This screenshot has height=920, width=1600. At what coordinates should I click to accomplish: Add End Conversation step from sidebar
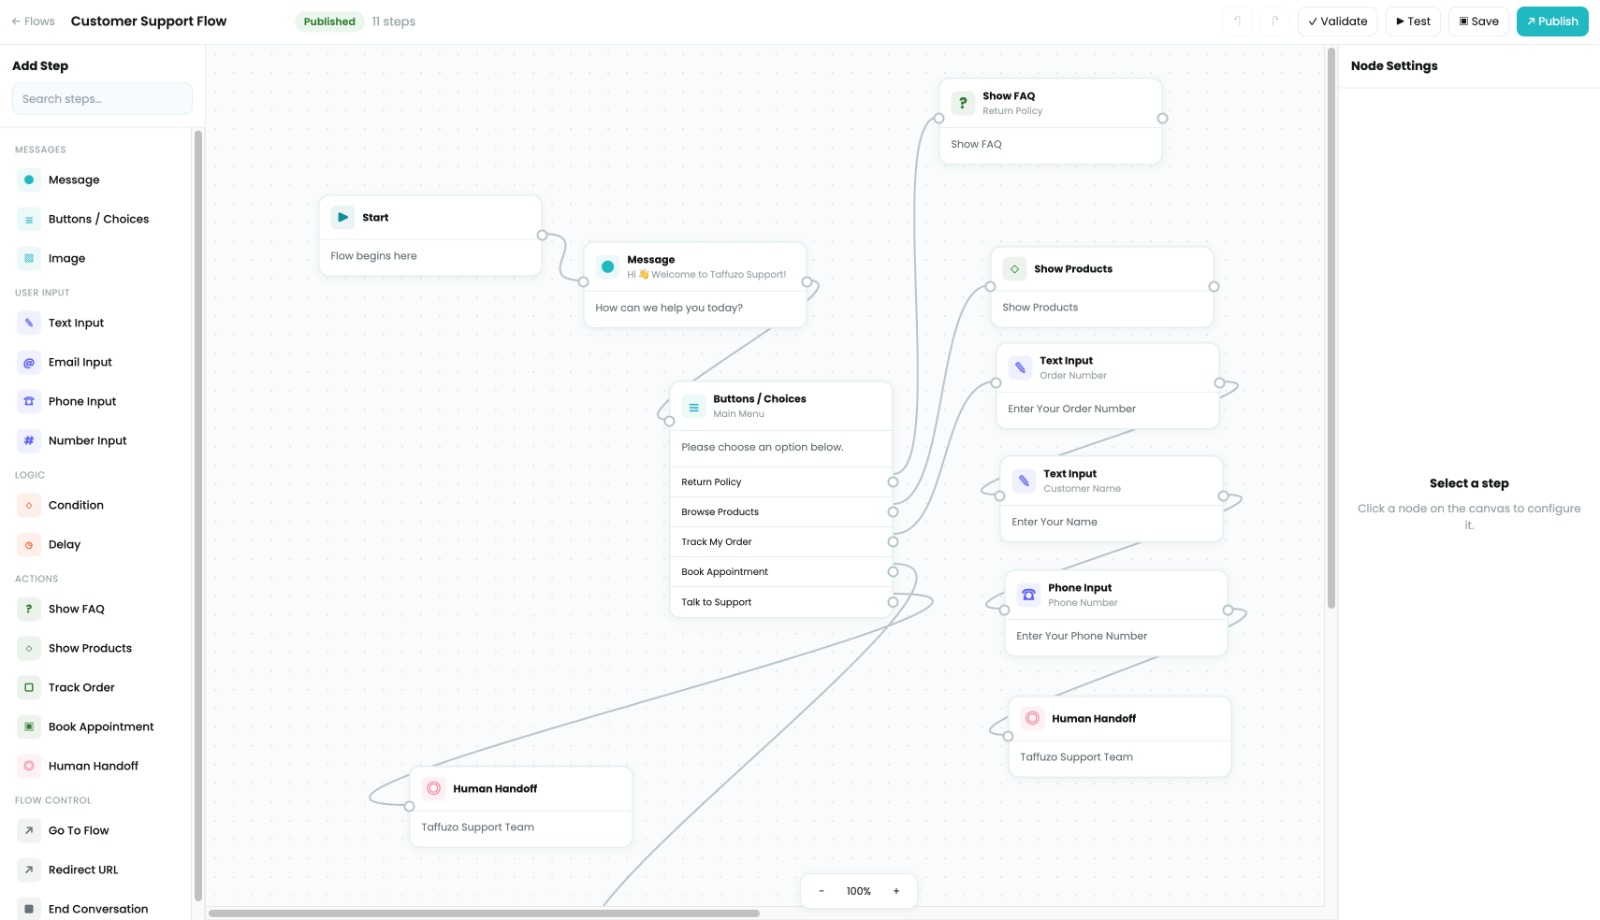click(97, 909)
